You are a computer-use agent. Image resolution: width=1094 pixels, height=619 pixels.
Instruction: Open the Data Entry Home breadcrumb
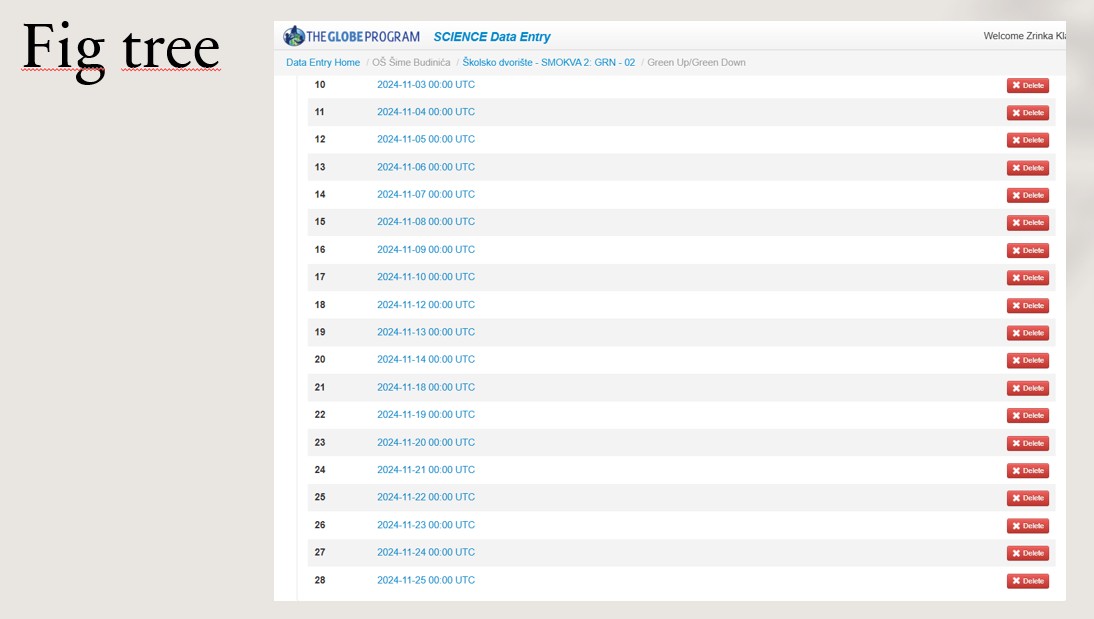[x=322, y=63]
